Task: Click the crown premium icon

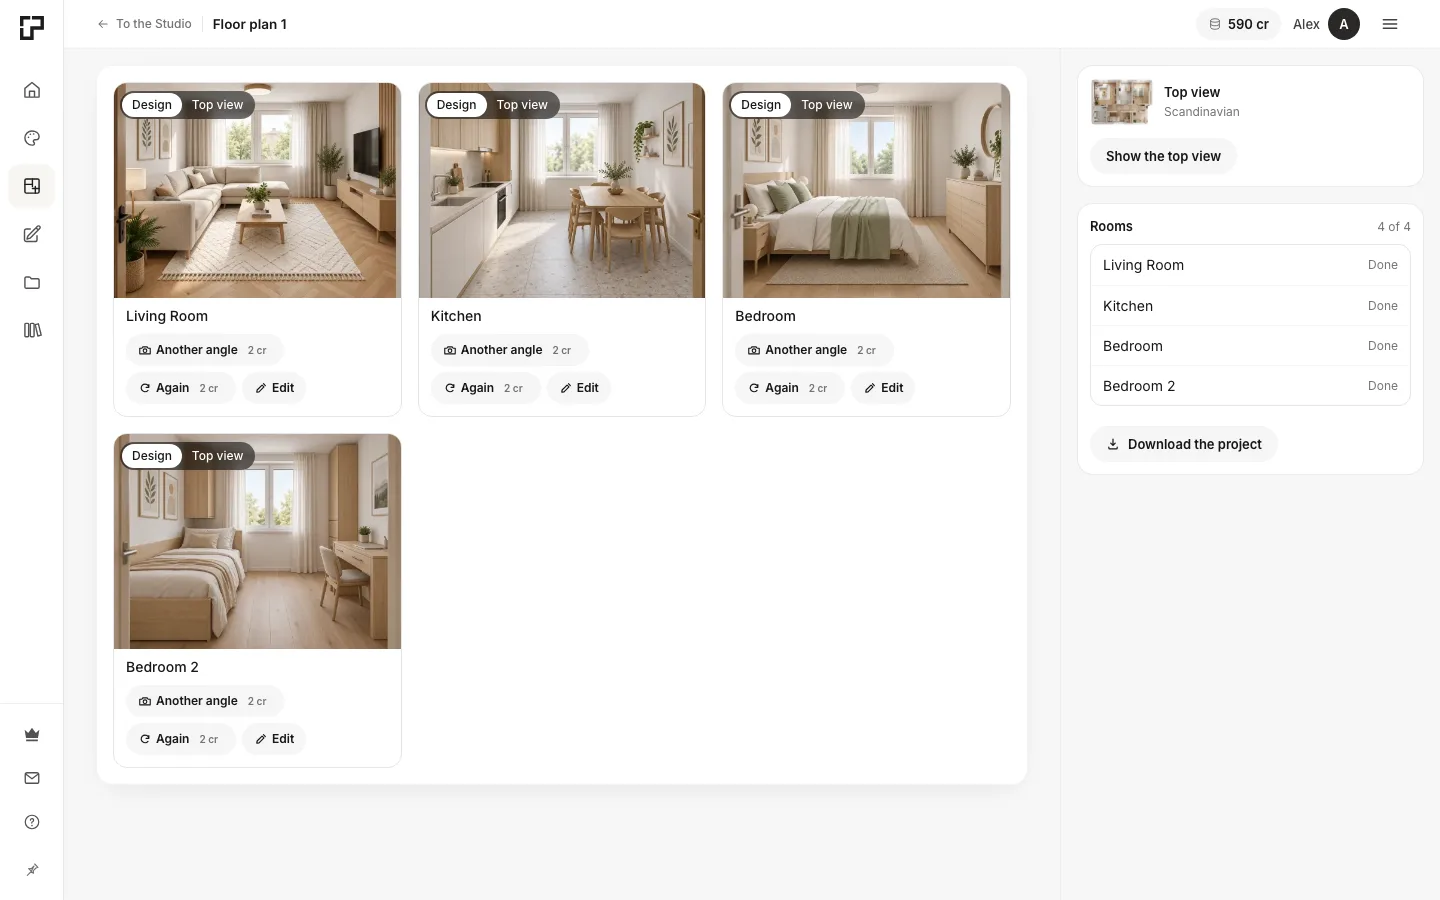Action: point(32,734)
